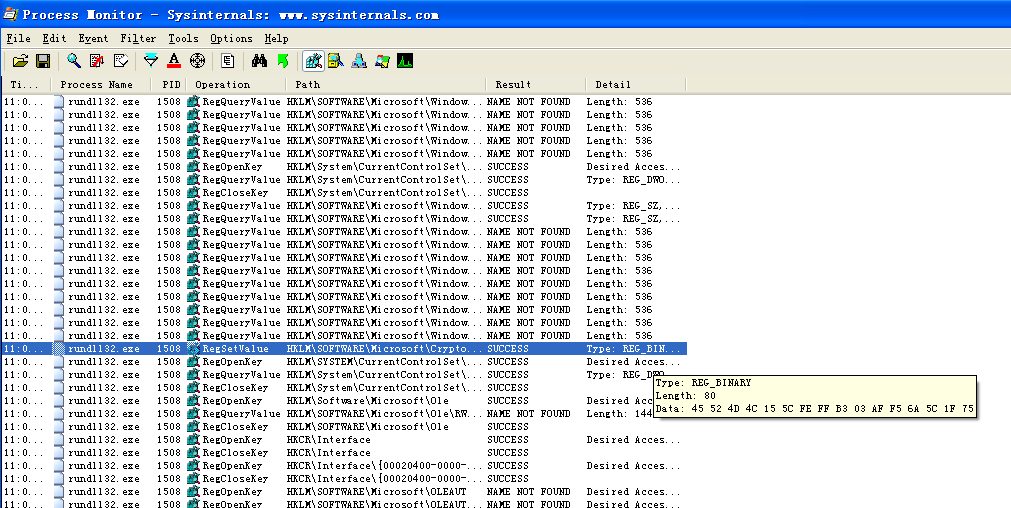1011x508 pixels.
Task: Click the Ti... time column header
Action: (x=28, y=84)
